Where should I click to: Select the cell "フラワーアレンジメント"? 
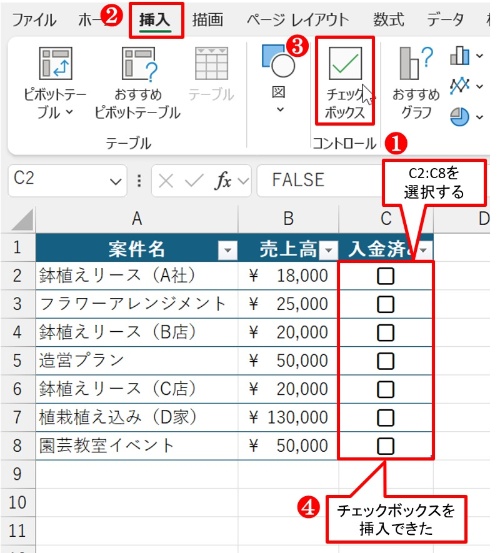tap(137, 304)
